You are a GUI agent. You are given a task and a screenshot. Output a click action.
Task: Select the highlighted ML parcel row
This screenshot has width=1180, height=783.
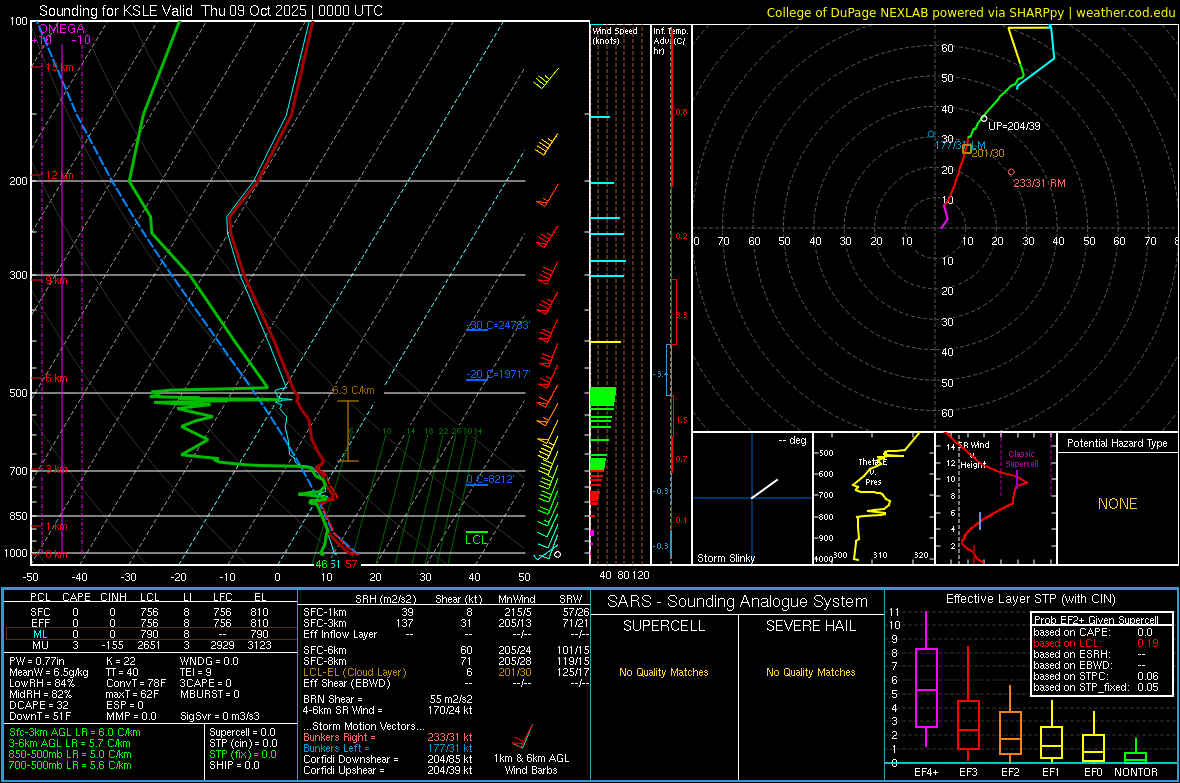[x=150, y=634]
